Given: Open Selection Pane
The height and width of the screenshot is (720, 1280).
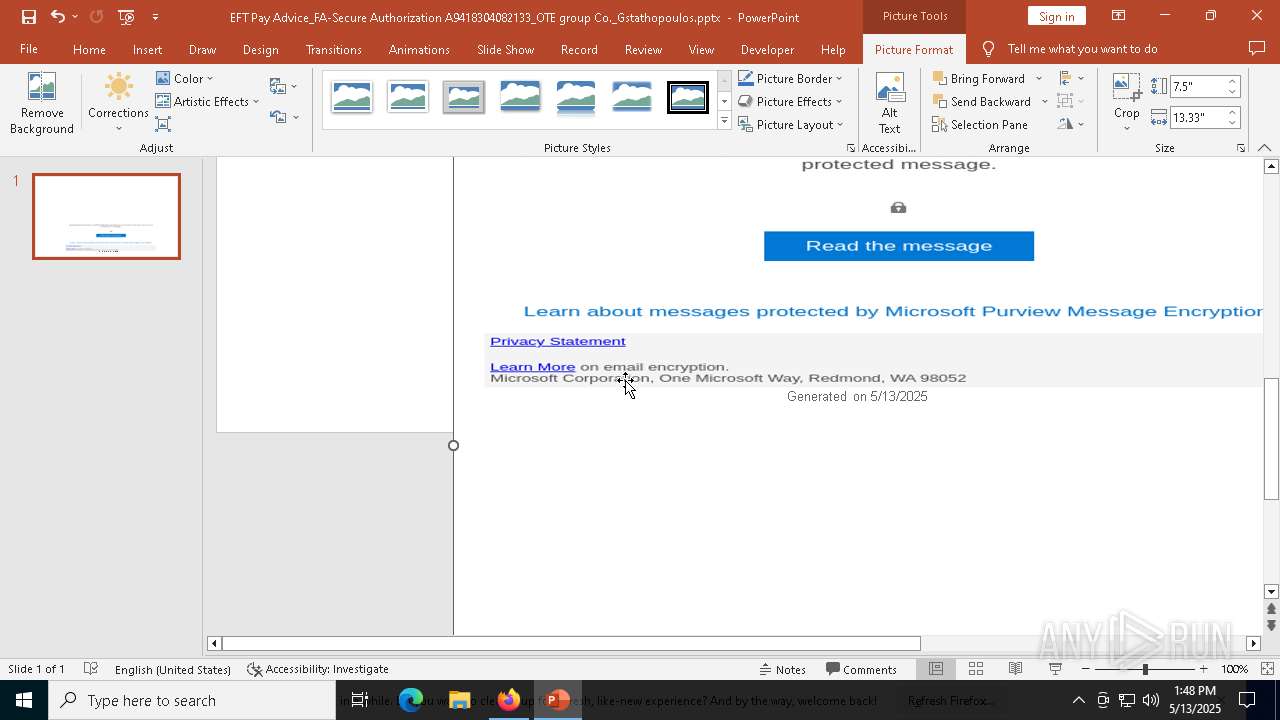Looking at the screenshot, I should coord(980,124).
